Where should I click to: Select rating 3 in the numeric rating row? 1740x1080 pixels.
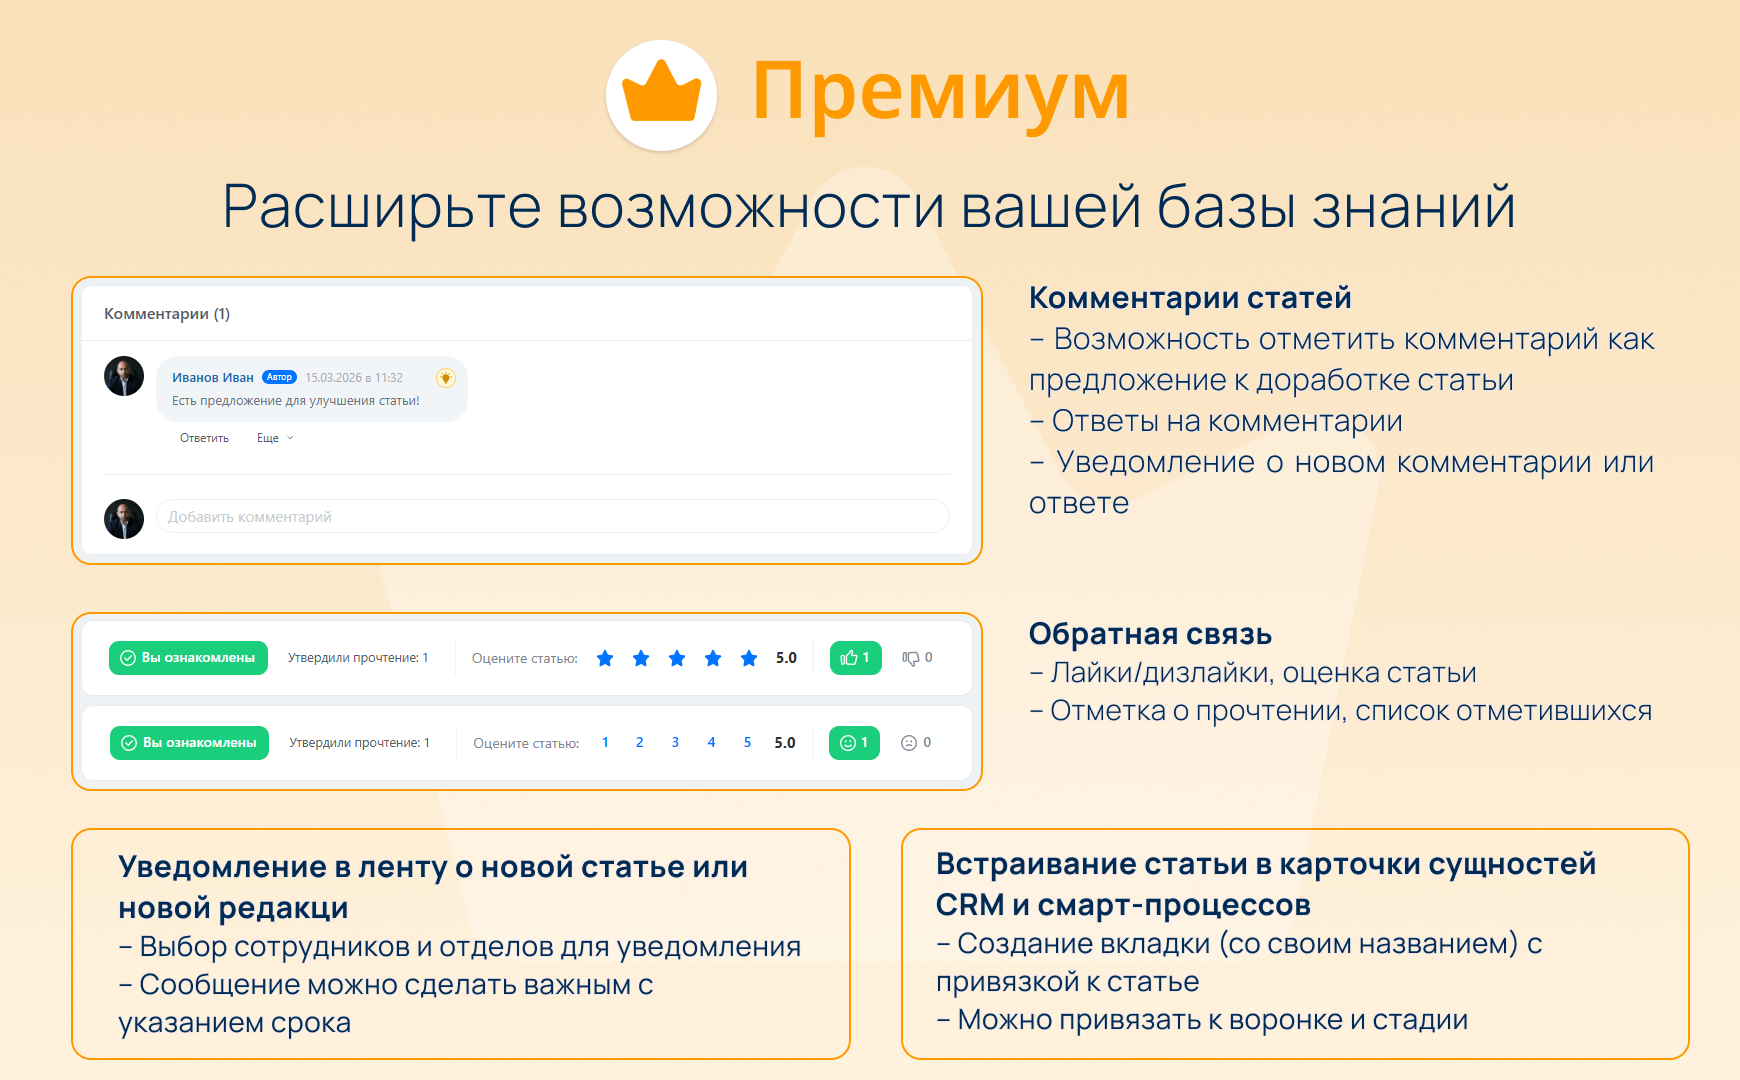tap(675, 742)
